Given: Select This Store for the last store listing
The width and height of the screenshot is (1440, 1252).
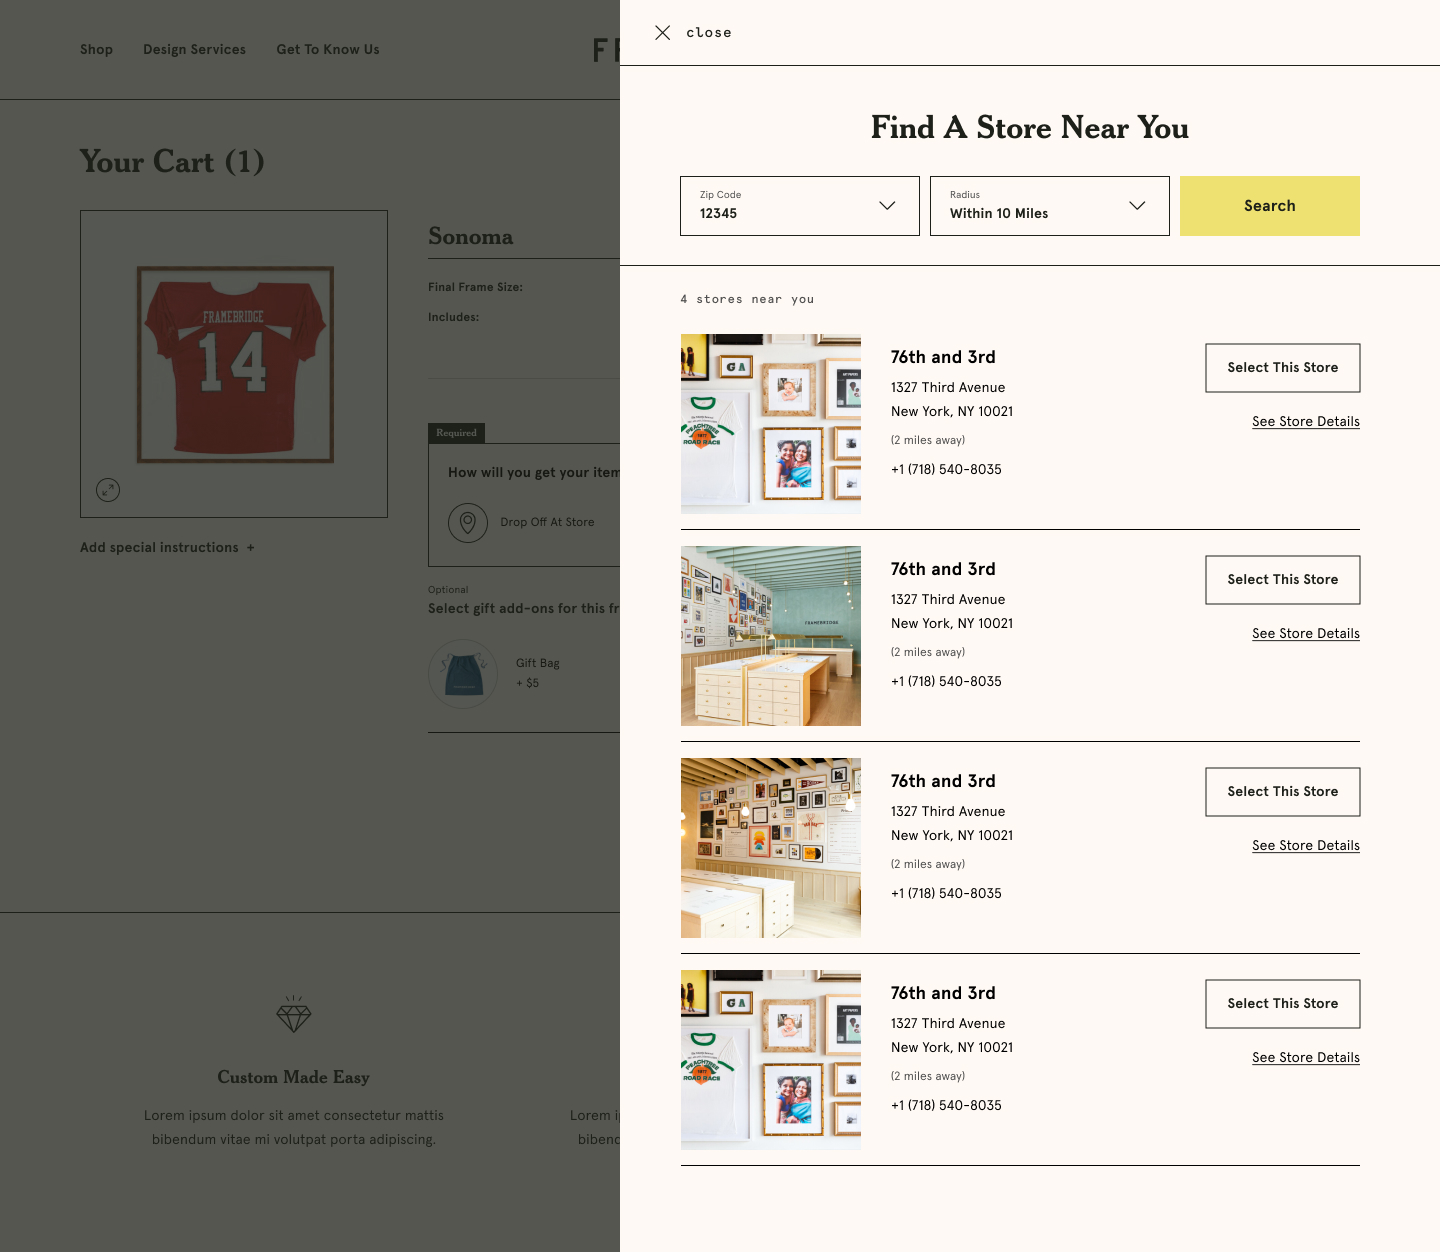Looking at the screenshot, I should click(1282, 1003).
